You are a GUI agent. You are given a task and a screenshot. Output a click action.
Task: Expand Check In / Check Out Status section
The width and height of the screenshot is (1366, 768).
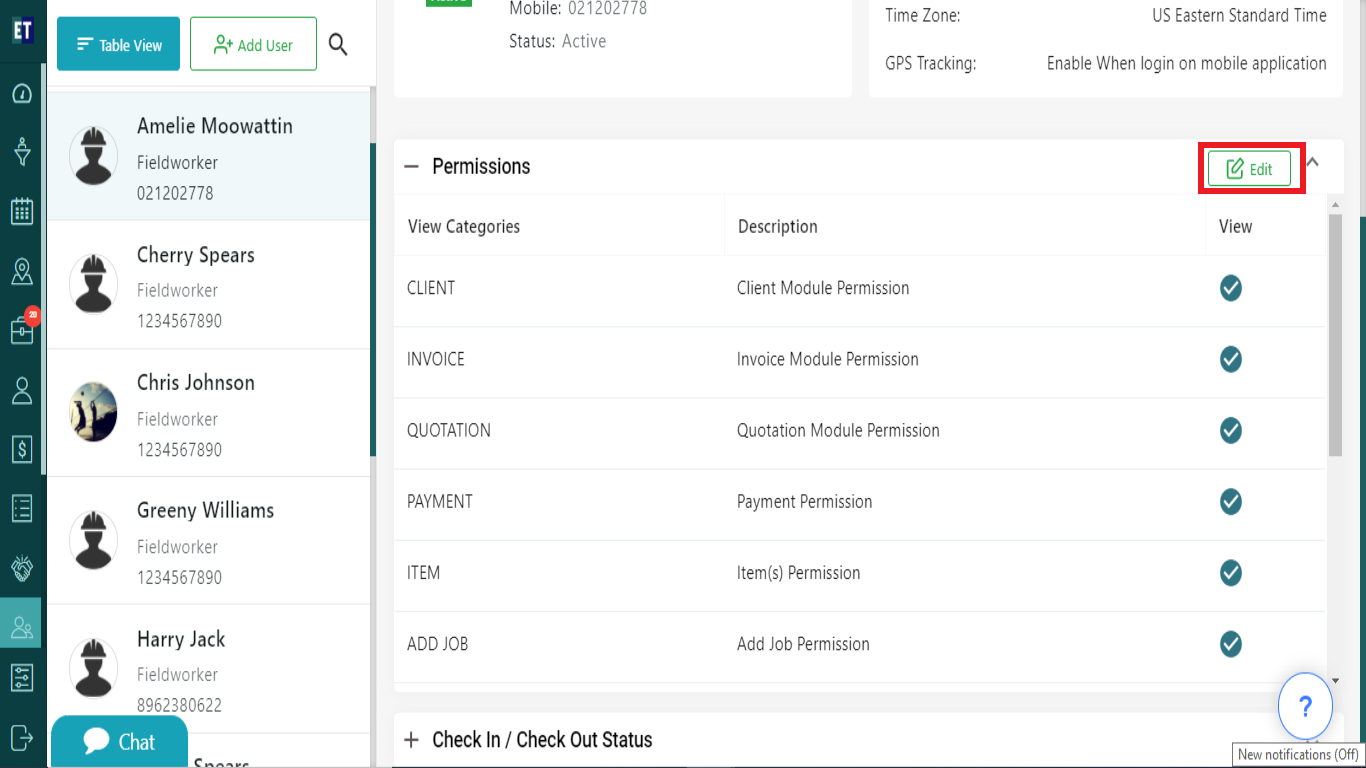click(x=411, y=740)
